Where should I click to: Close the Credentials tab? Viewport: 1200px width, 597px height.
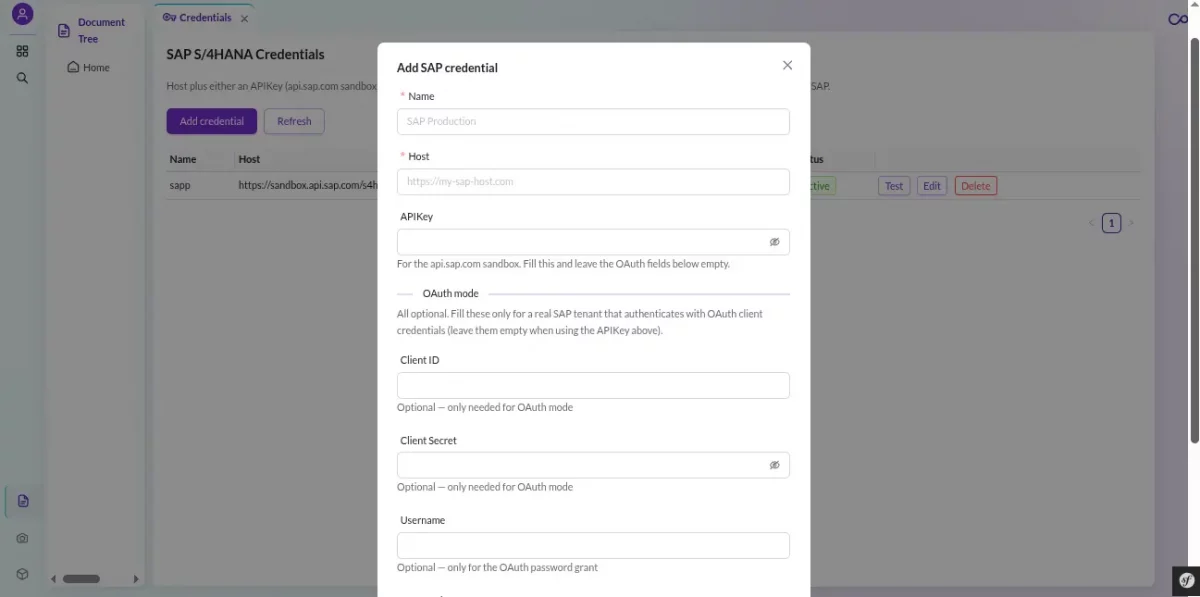(x=244, y=18)
